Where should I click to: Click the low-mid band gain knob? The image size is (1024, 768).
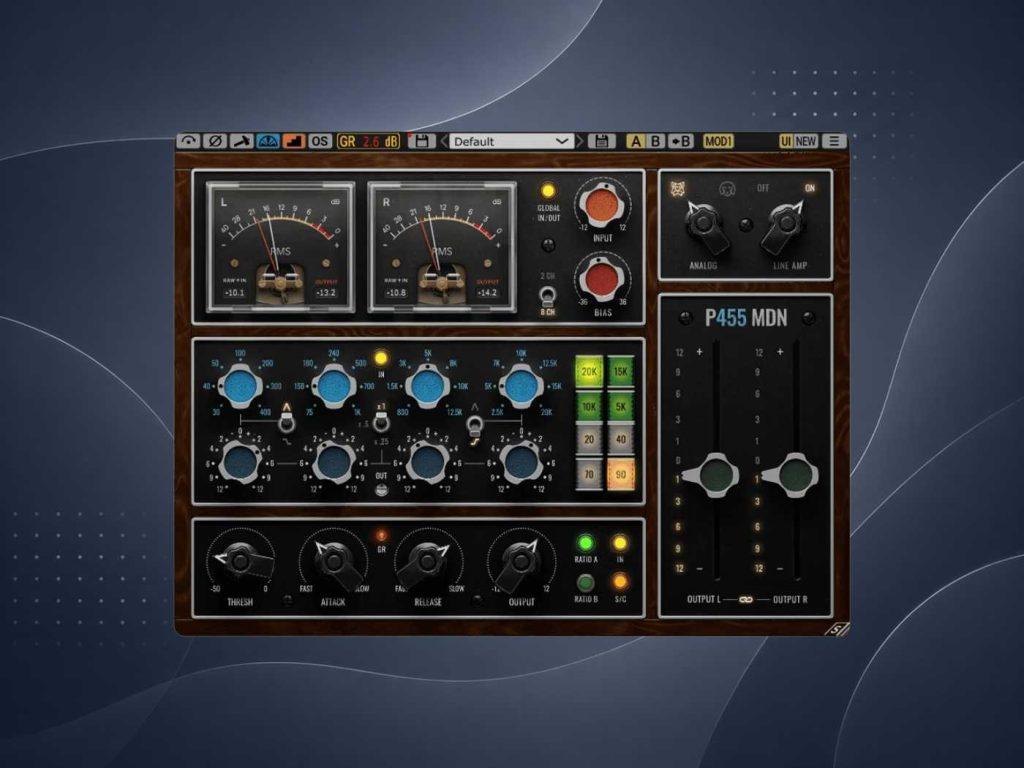[334, 461]
